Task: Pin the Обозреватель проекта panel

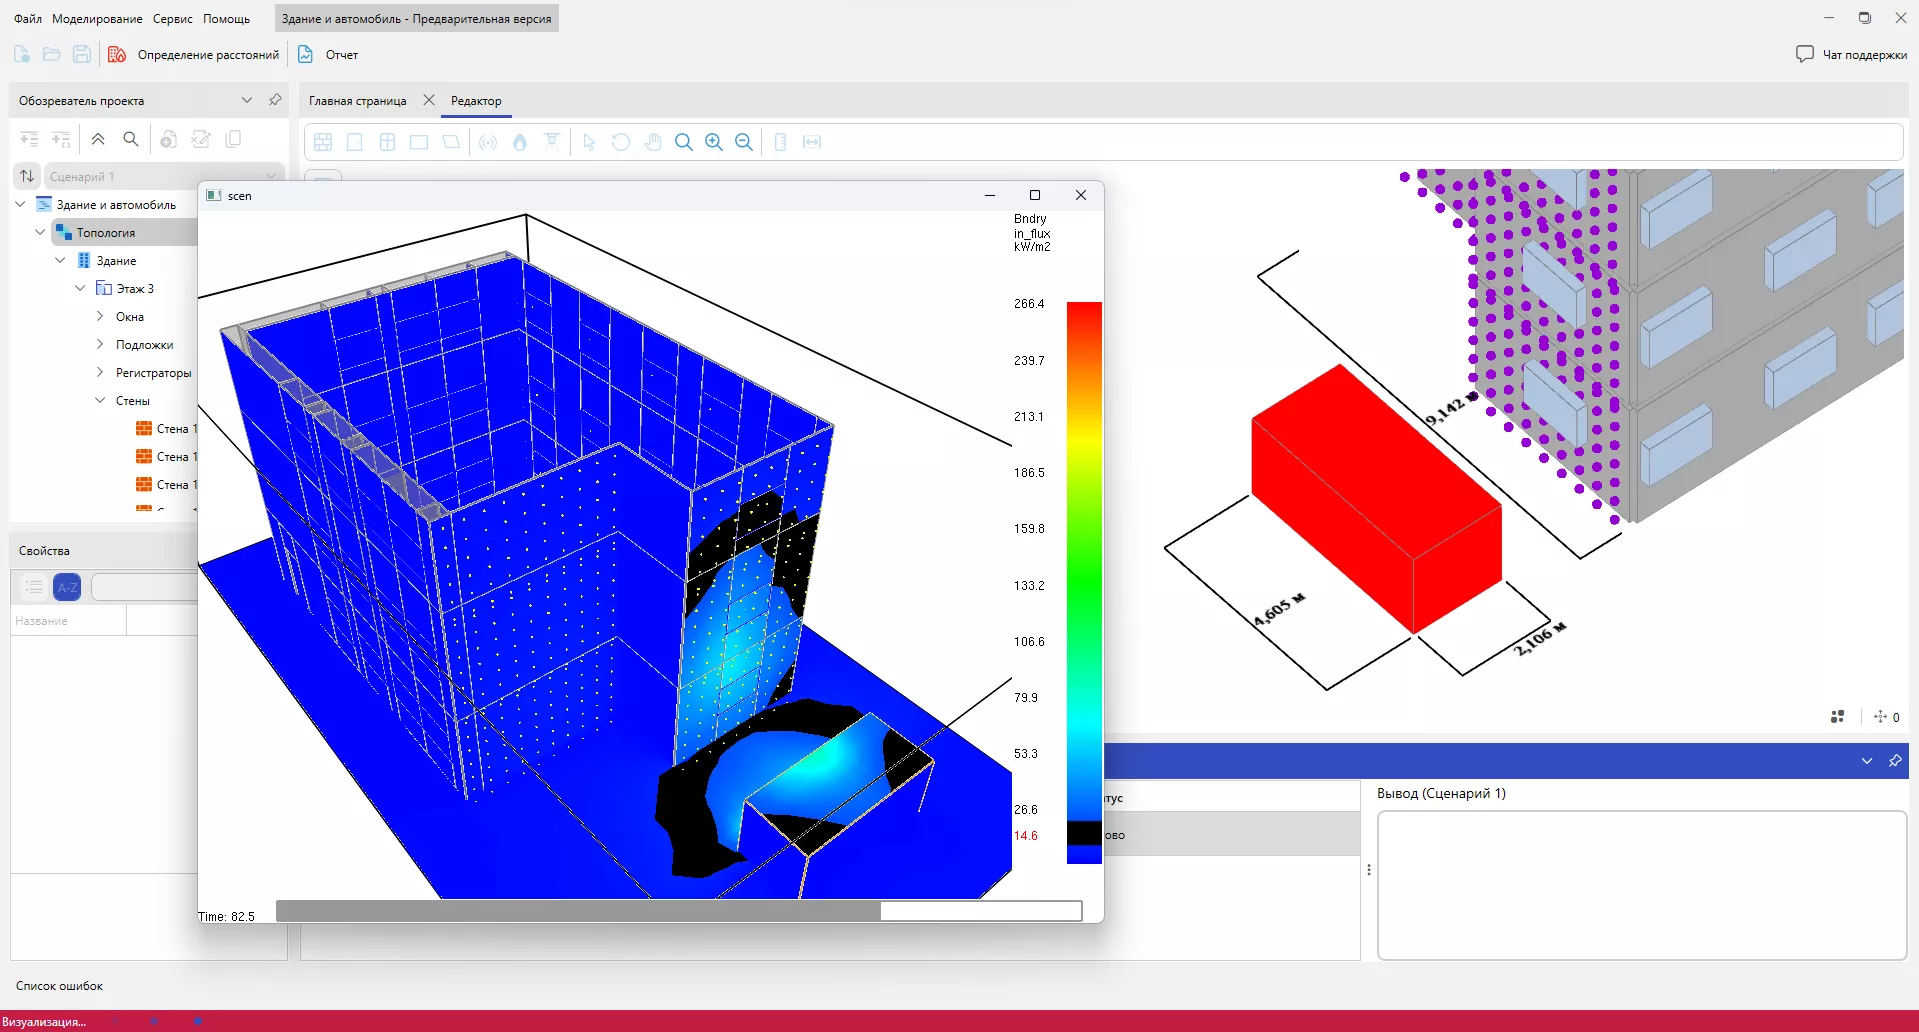Action: (275, 100)
